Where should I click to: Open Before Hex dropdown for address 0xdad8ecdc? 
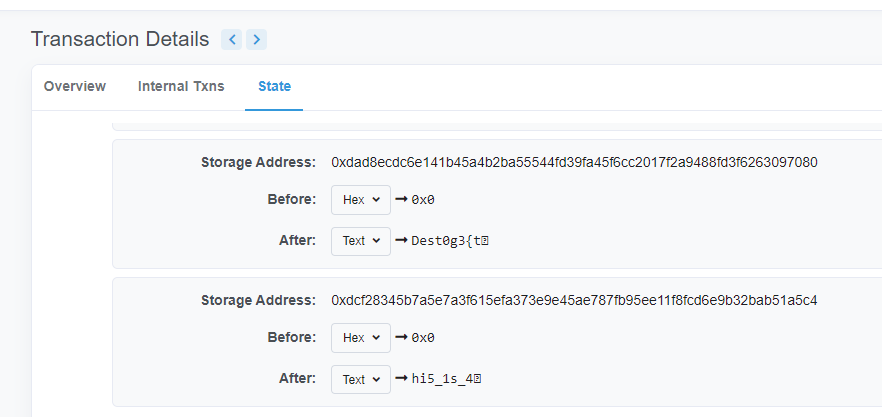pyautogui.click(x=361, y=200)
